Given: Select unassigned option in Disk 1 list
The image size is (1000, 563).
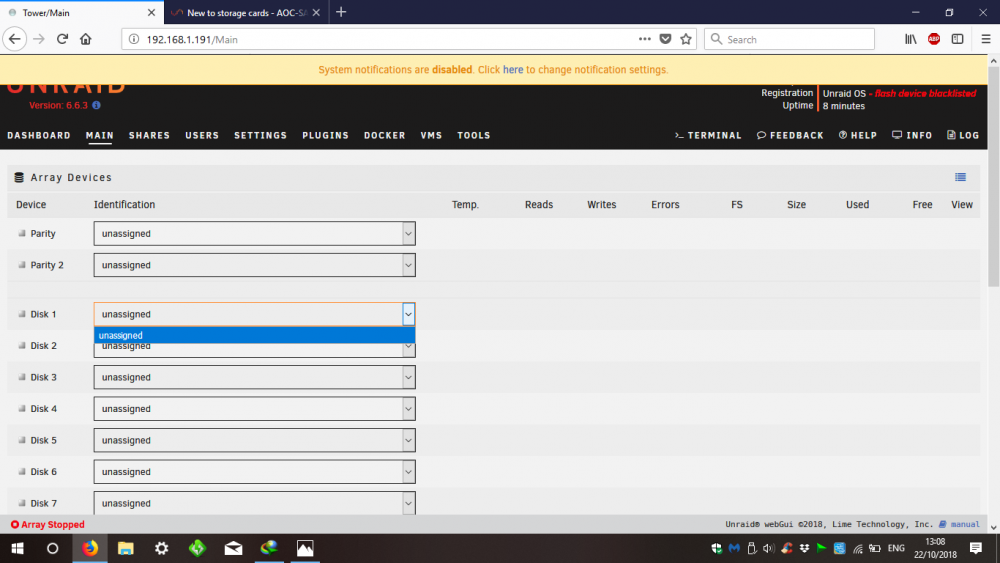Looking at the screenshot, I should pos(254,335).
